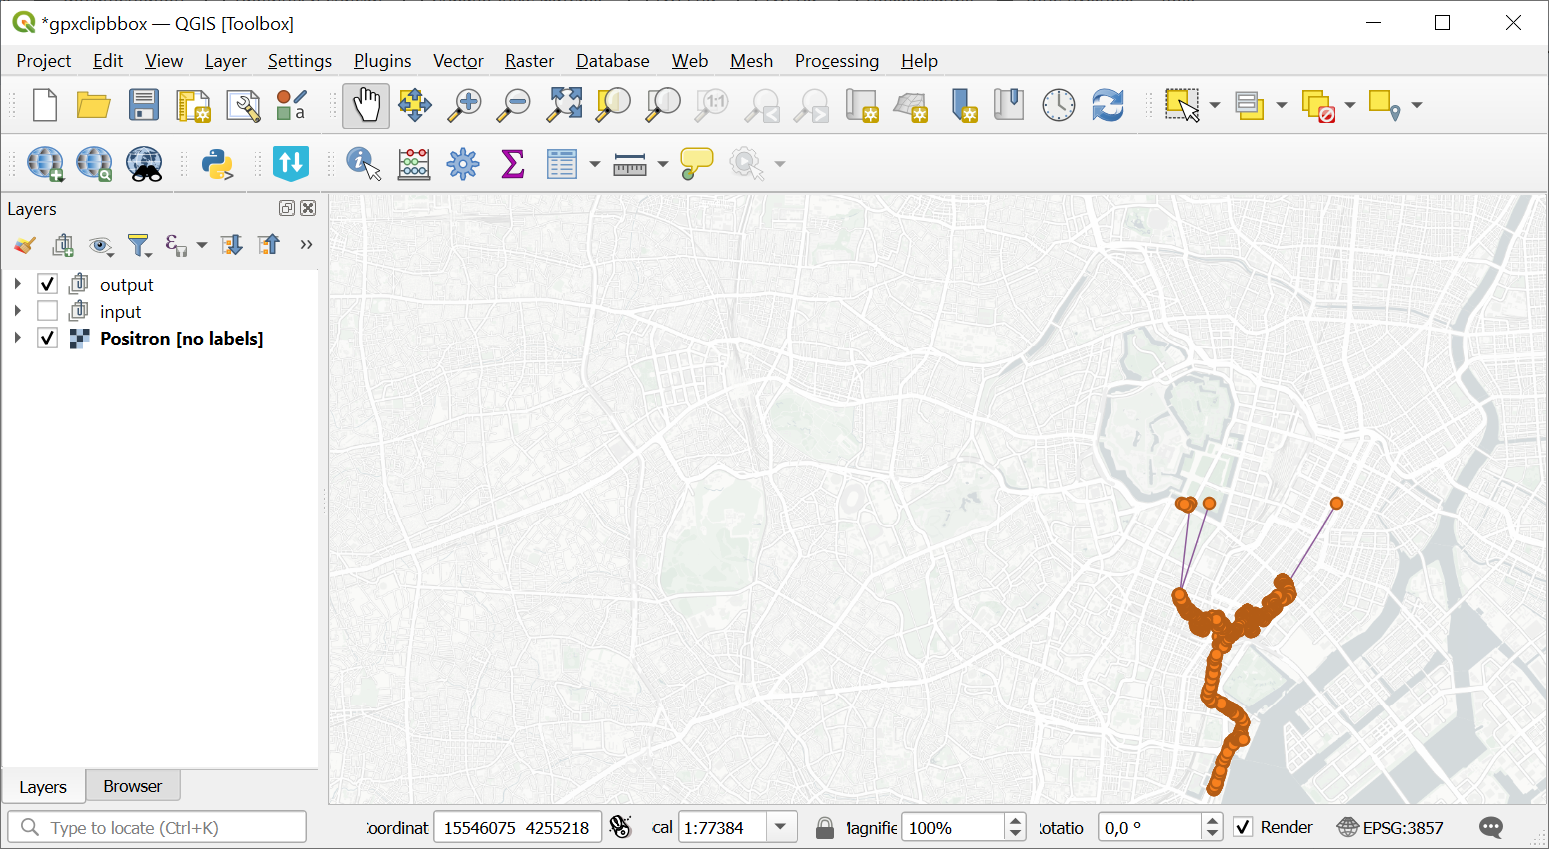The image size is (1549, 849).
Task: Enable the input layer visibility
Action: pyautogui.click(x=47, y=310)
